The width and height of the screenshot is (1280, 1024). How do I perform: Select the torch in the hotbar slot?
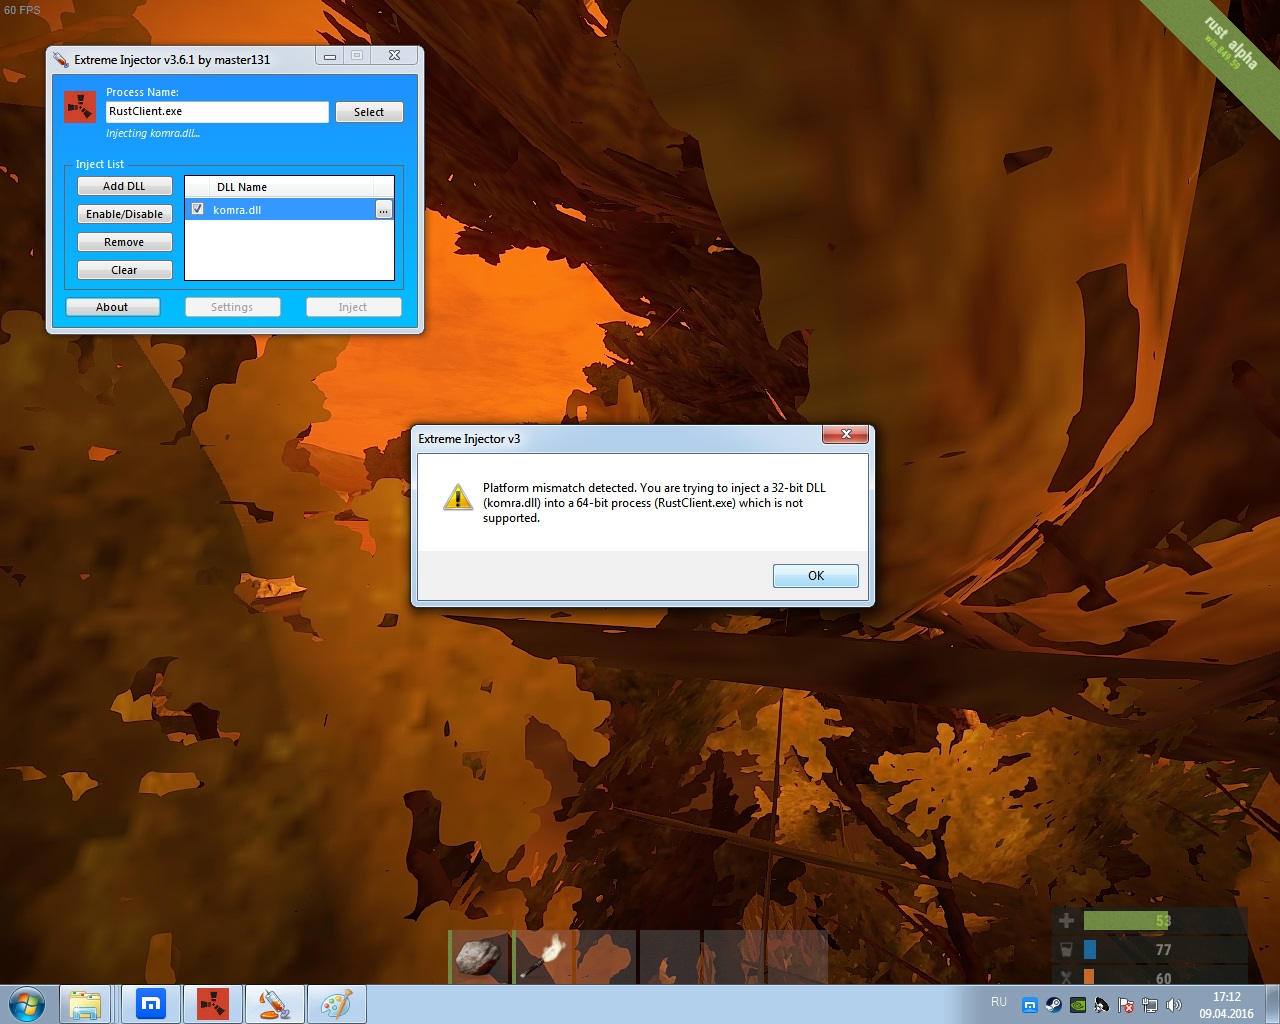click(544, 957)
